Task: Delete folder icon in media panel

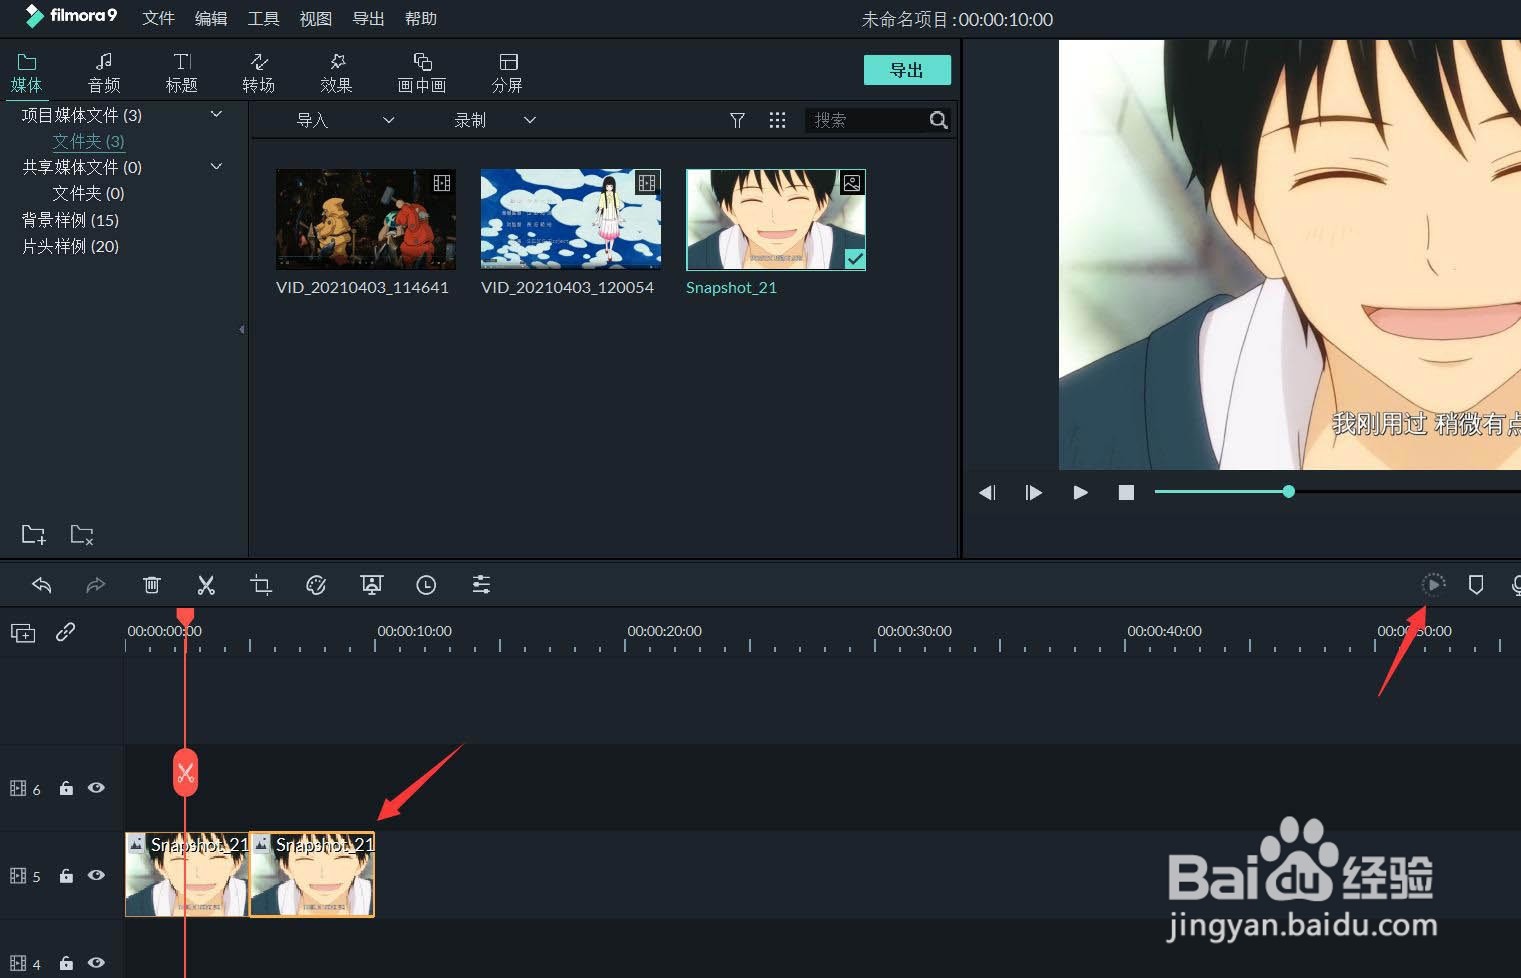Action: click(x=82, y=534)
